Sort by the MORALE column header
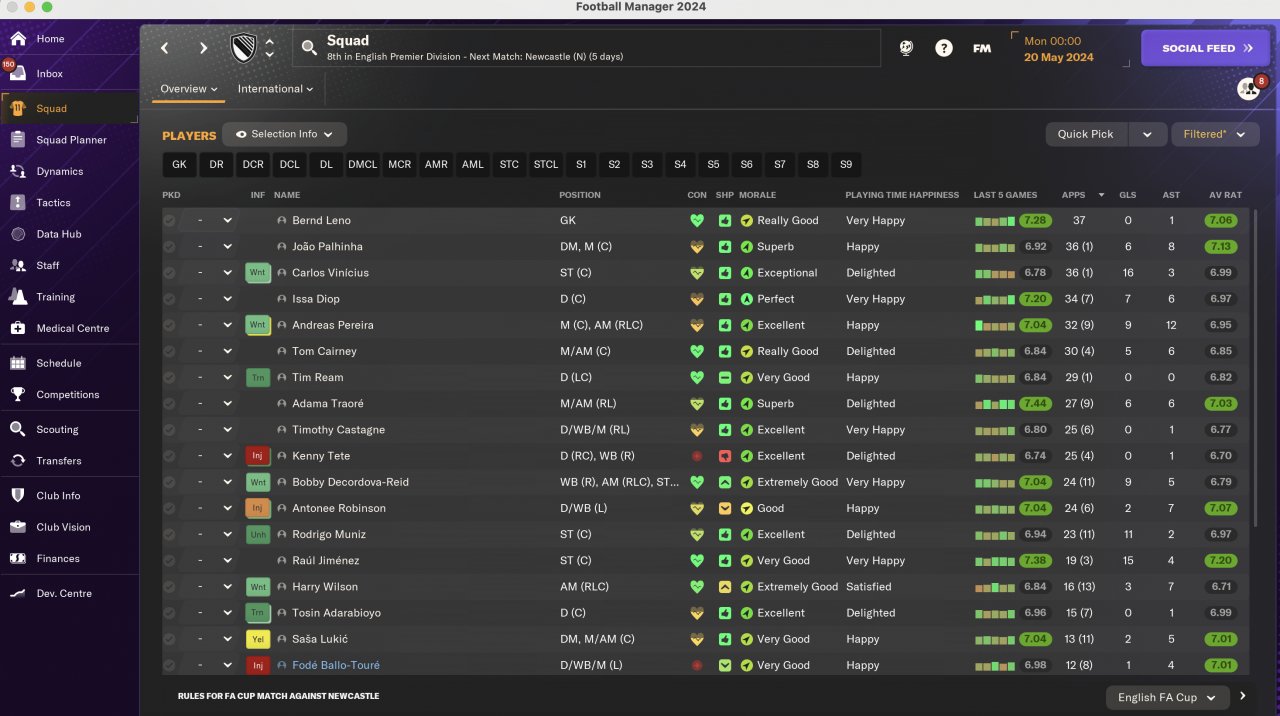 click(x=757, y=195)
